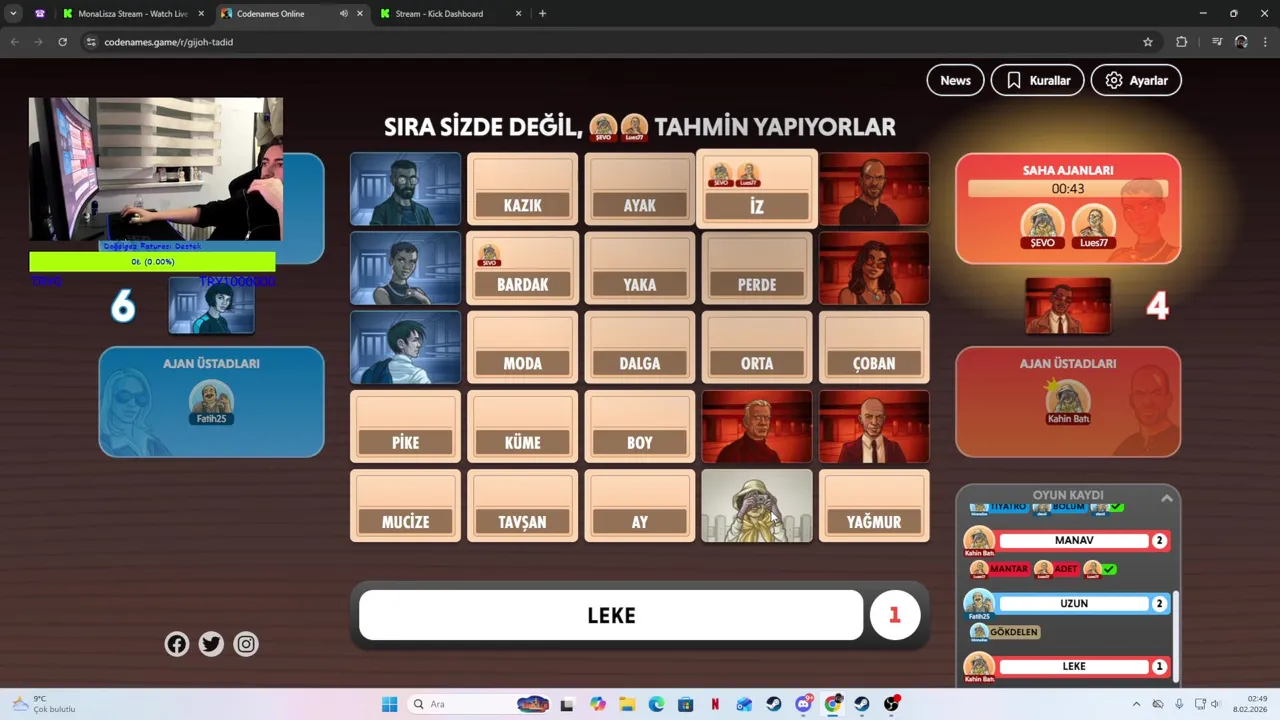Open the tab search dropdown arrow
Viewport: 1280px width, 720px height.
[x=13, y=14]
